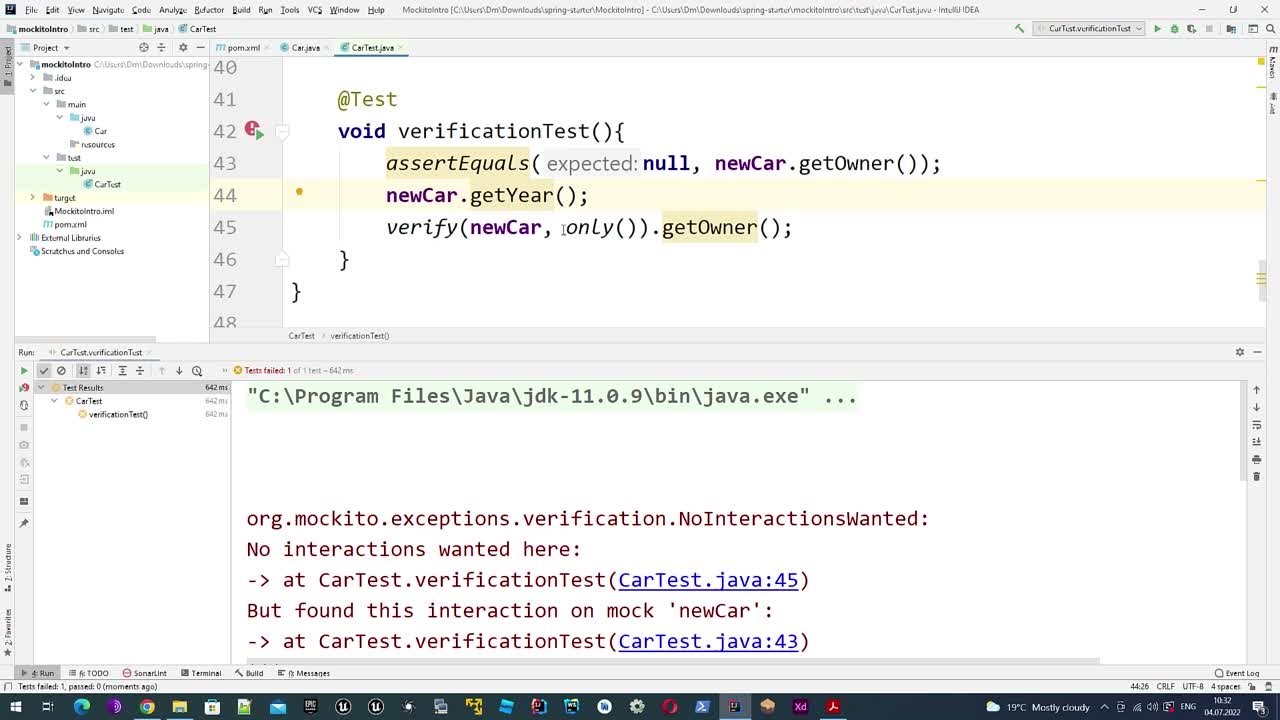1280x720 pixels.
Task: Open the Terminal tool window button
Action: [x=201, y=673]
